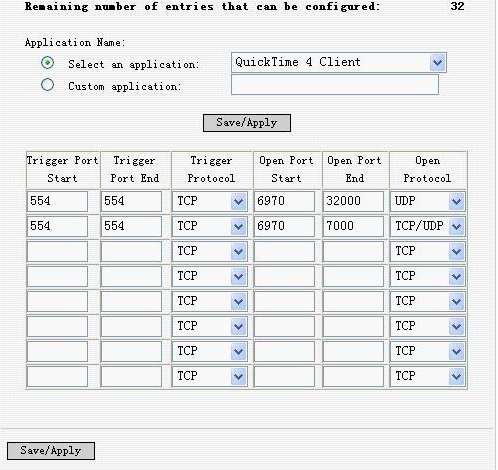Open last row Trigger Protocol dropdown
The height and width of the screenshot is (470, 498).
pyautogui.click(x=209, y=376)
